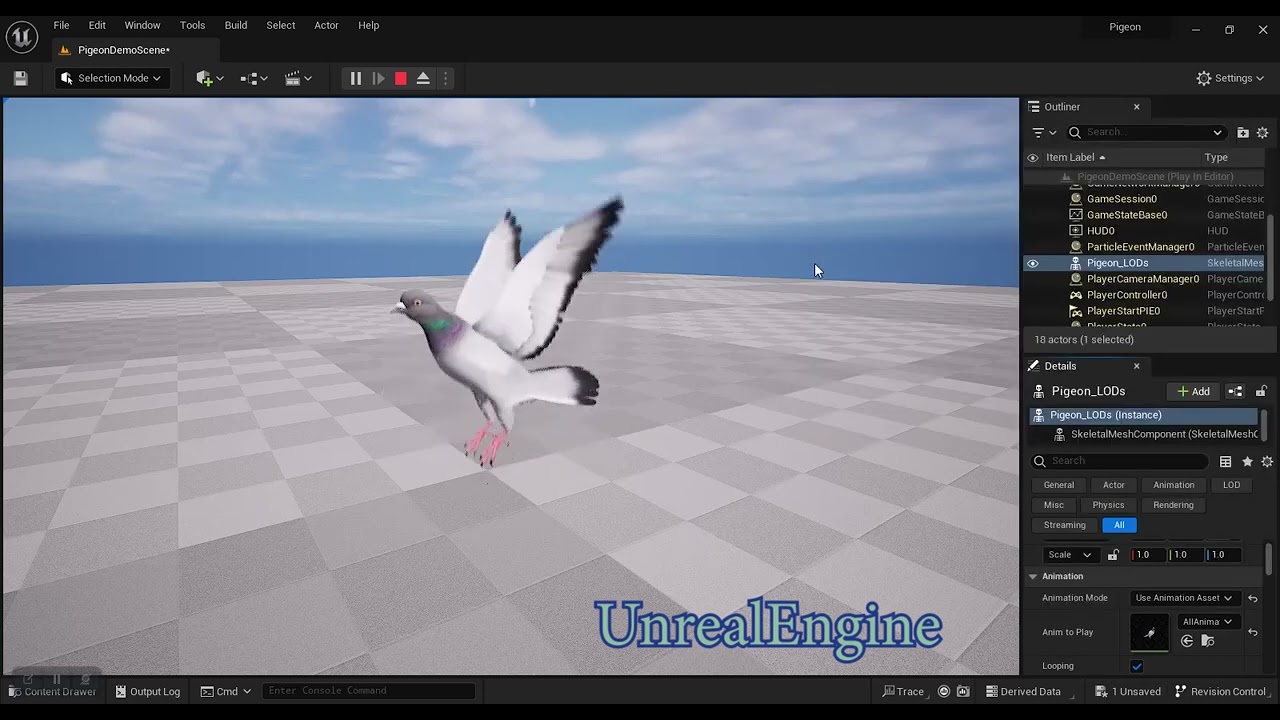Toggle the visibility column eye header
Screen dimensions: 1280x720
pyautogui.click(x=1033, y=157)
